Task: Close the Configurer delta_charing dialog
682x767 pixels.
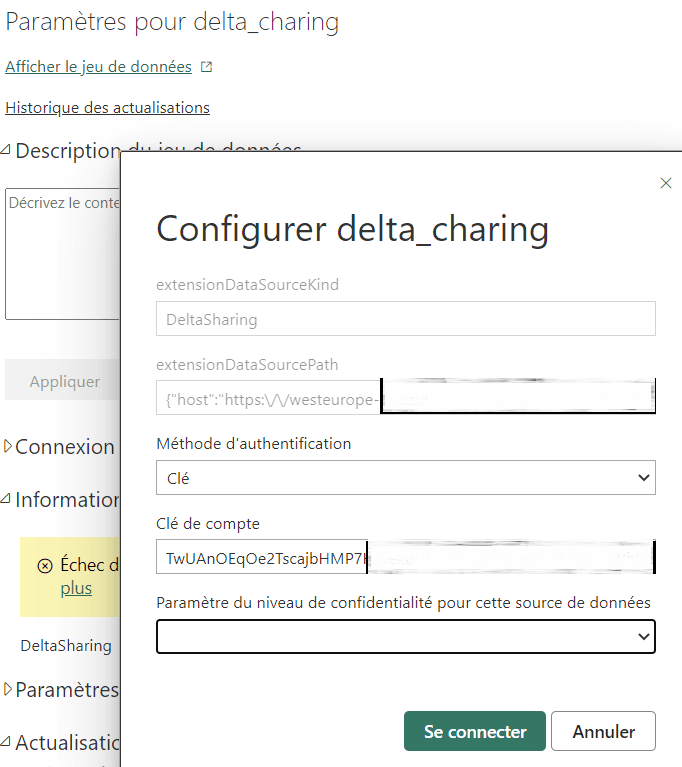Action: click(666, 183)
